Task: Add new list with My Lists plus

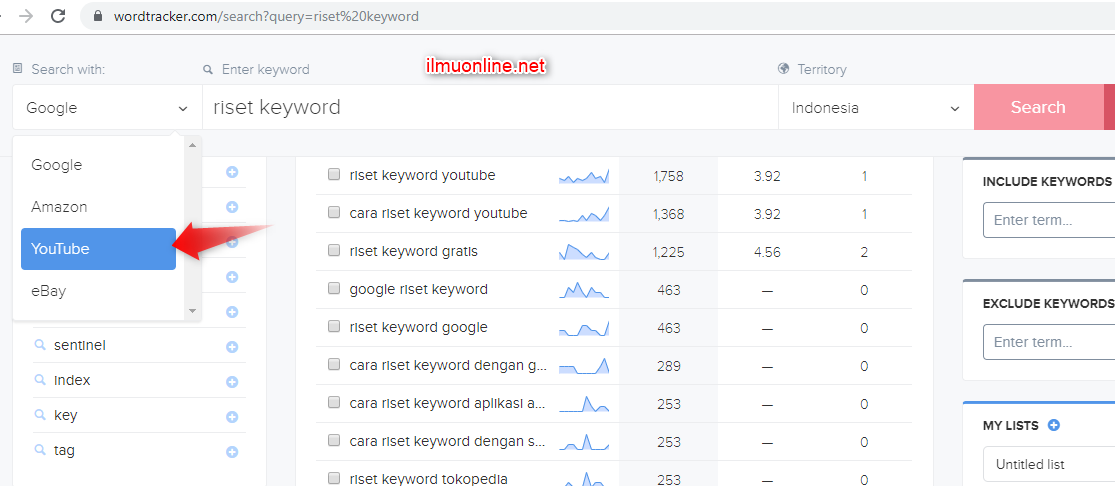Action: 1053,425
